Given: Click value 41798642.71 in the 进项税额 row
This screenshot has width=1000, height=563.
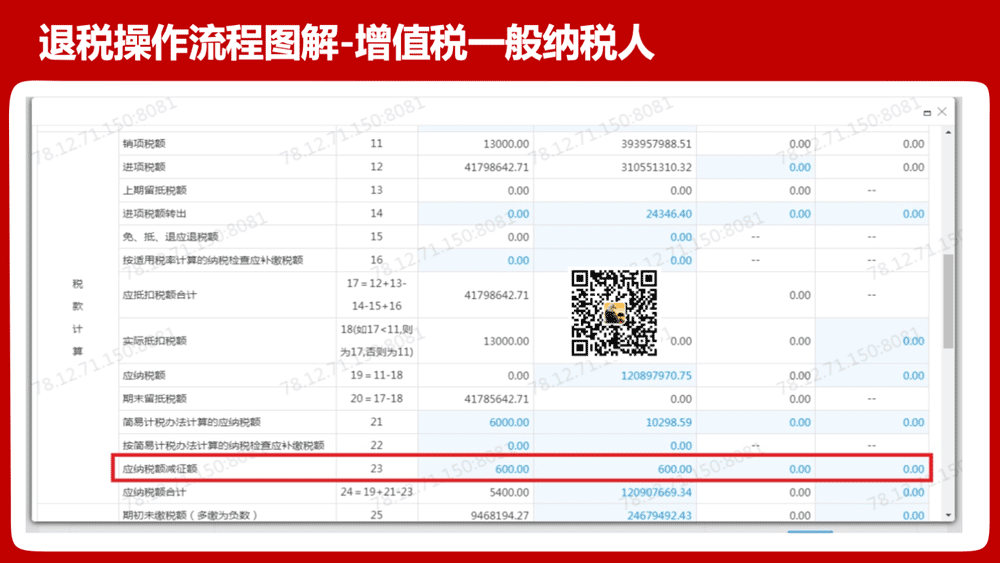Looking at the screenshot, I should click(x=496, y=167).
